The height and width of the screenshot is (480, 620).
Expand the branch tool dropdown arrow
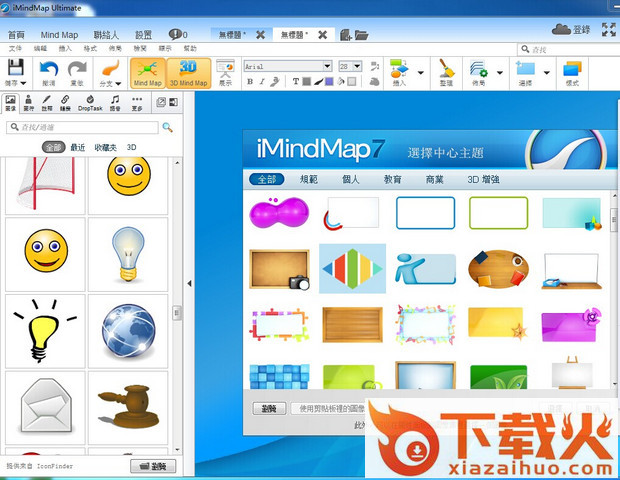tap(118, 83)
